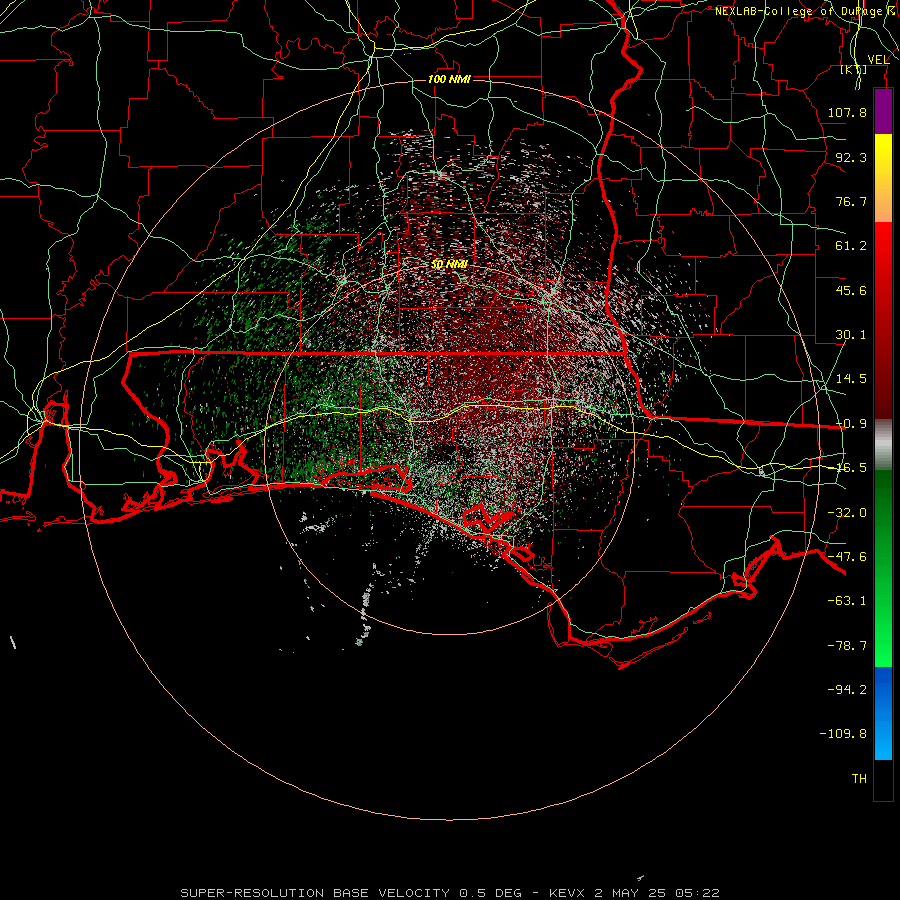Select the 61.2 velocity legend value
This screenshot has height=900, width=900.
851,246
